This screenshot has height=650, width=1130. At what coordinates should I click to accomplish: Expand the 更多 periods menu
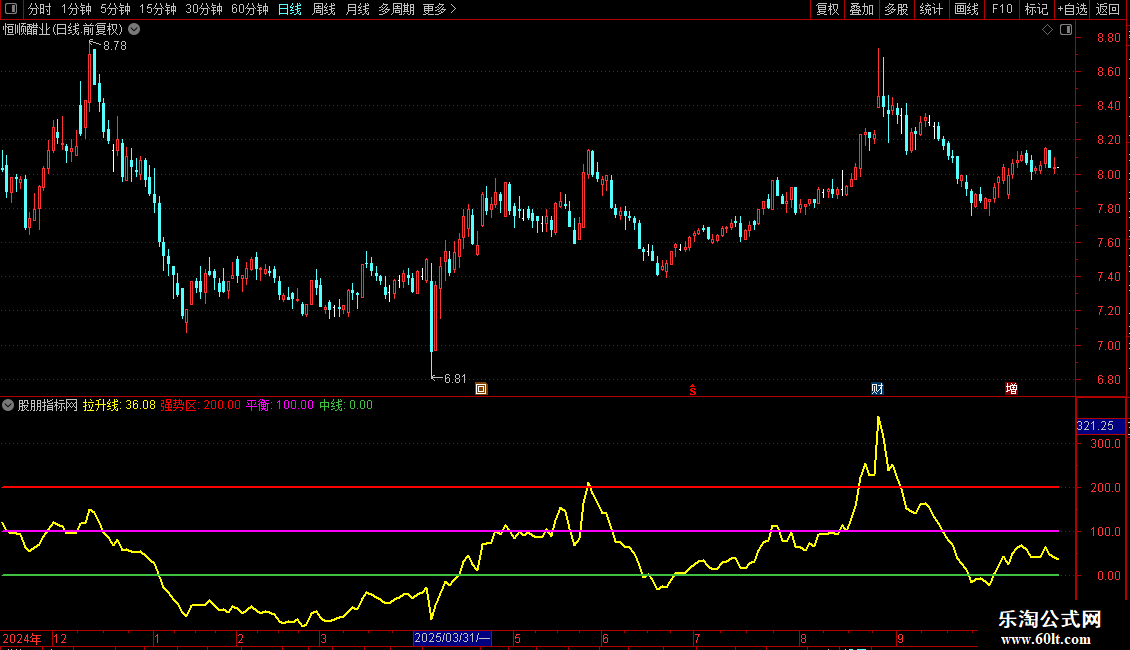440,9
